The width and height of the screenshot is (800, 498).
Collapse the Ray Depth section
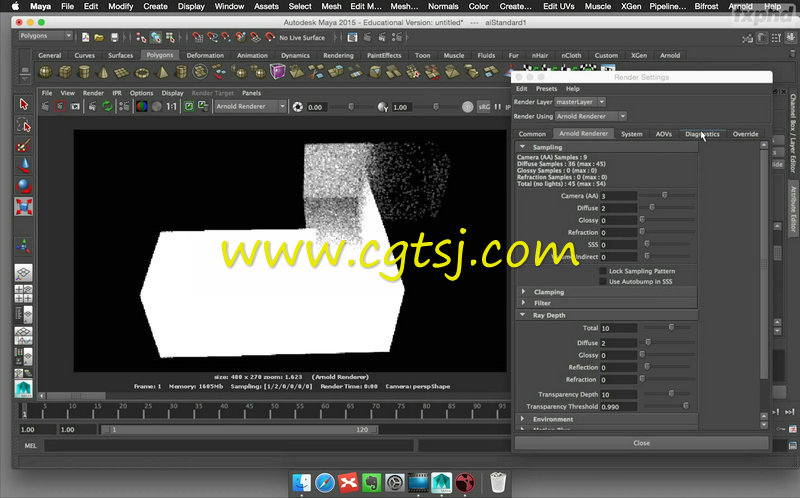coord(522,315)
